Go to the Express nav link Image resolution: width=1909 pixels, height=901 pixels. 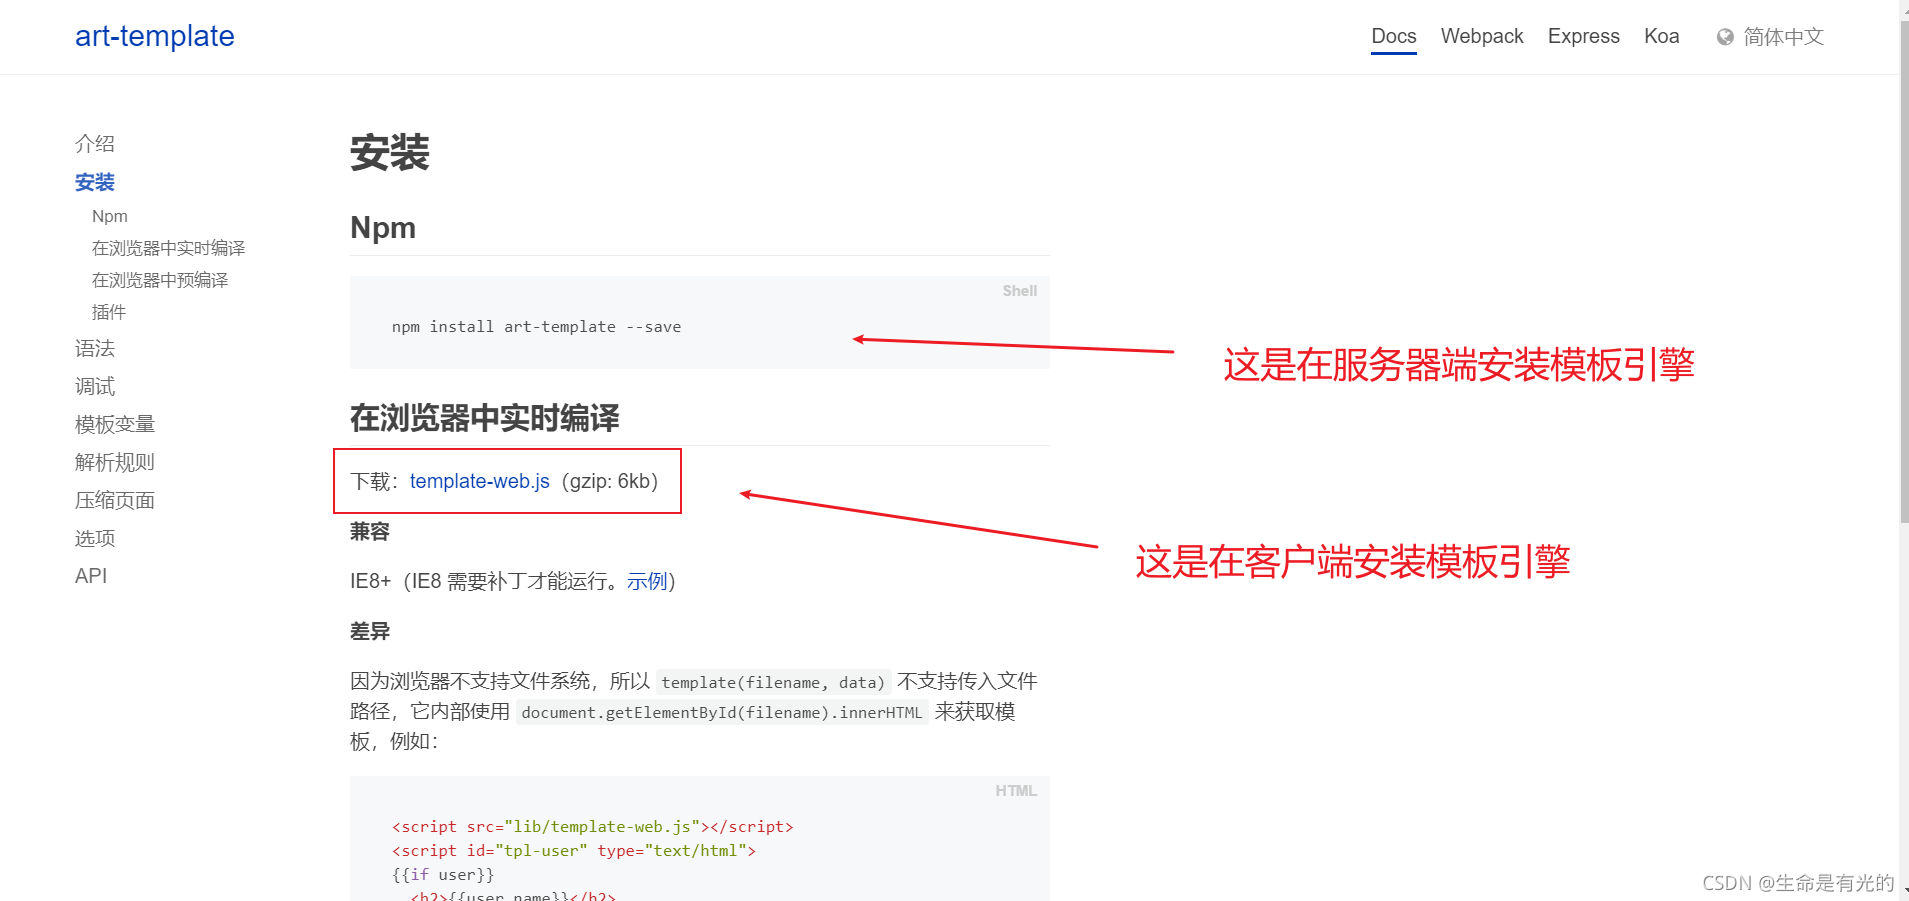[1584, 36]
